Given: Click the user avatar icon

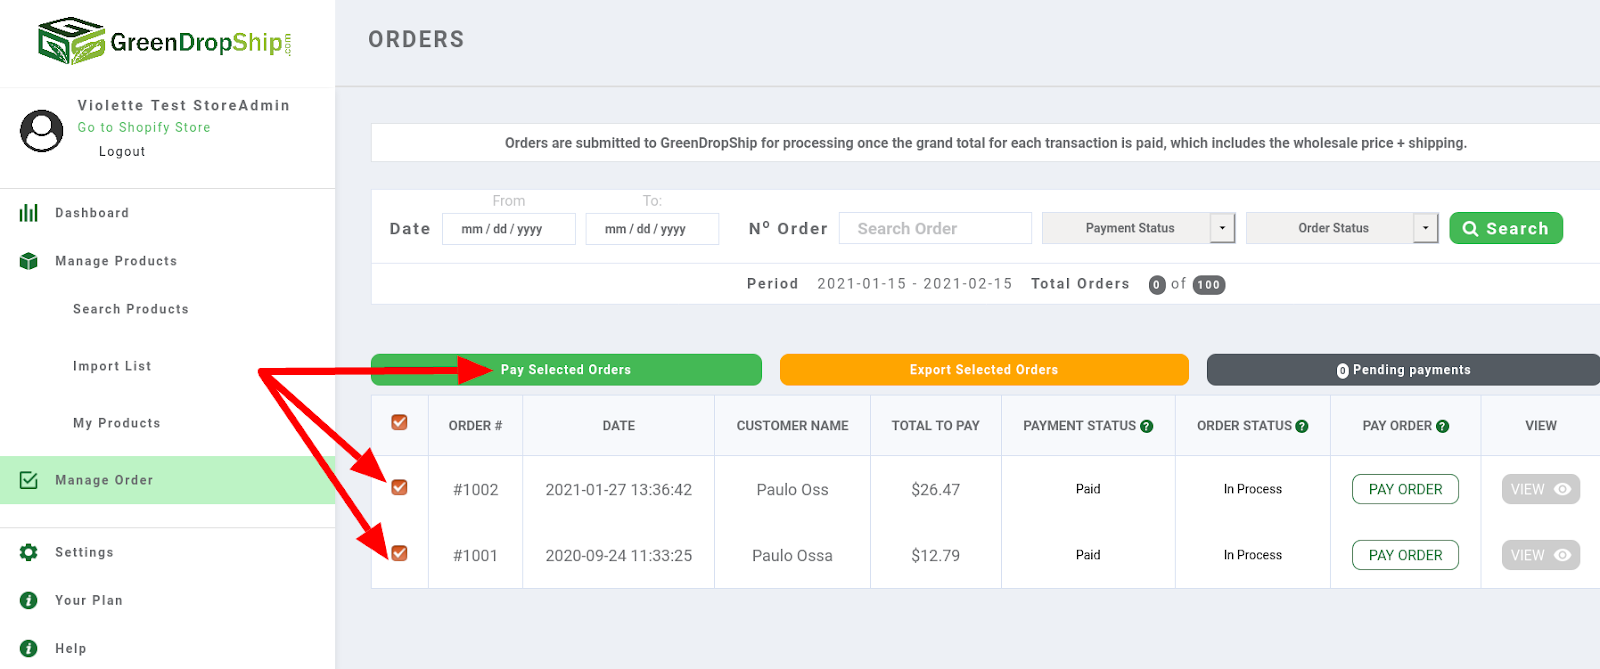Looking at the screenshot, I should coord(42,131).
